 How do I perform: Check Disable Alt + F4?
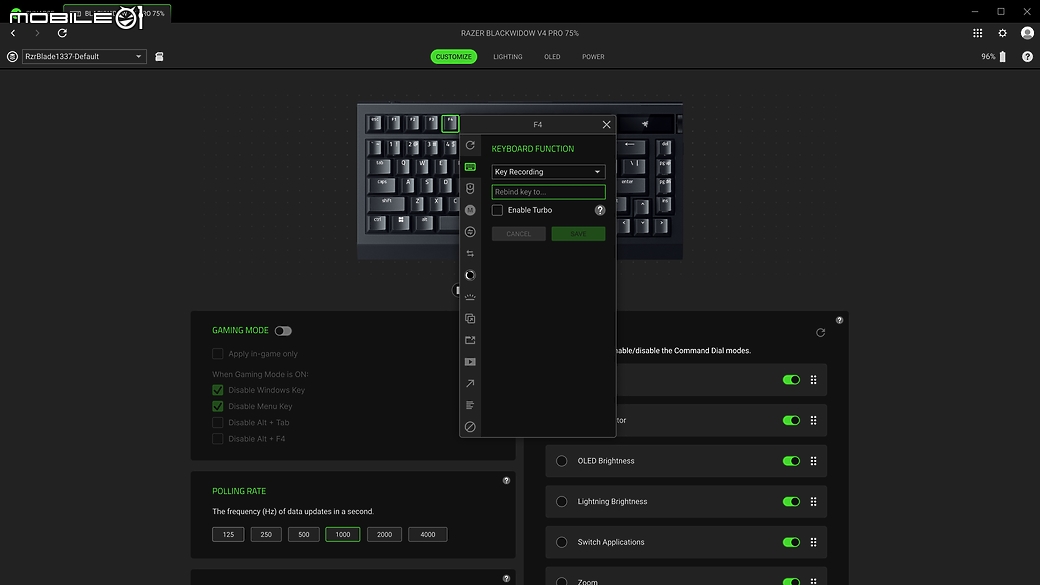pyautogui.click(x=218, y=438)
